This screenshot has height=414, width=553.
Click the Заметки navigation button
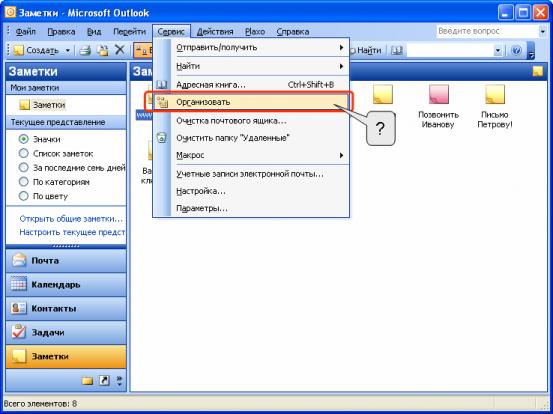pyautogui.click(x=66, y=356)
